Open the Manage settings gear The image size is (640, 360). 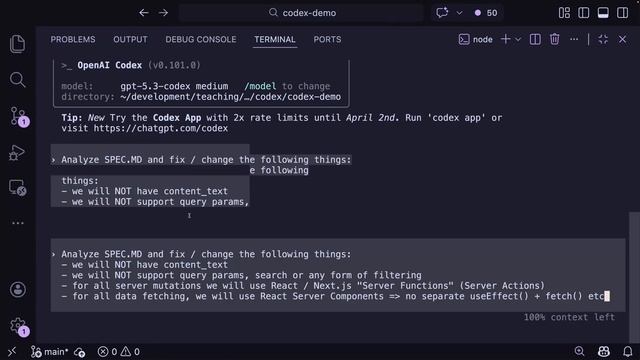coord(18,326)
